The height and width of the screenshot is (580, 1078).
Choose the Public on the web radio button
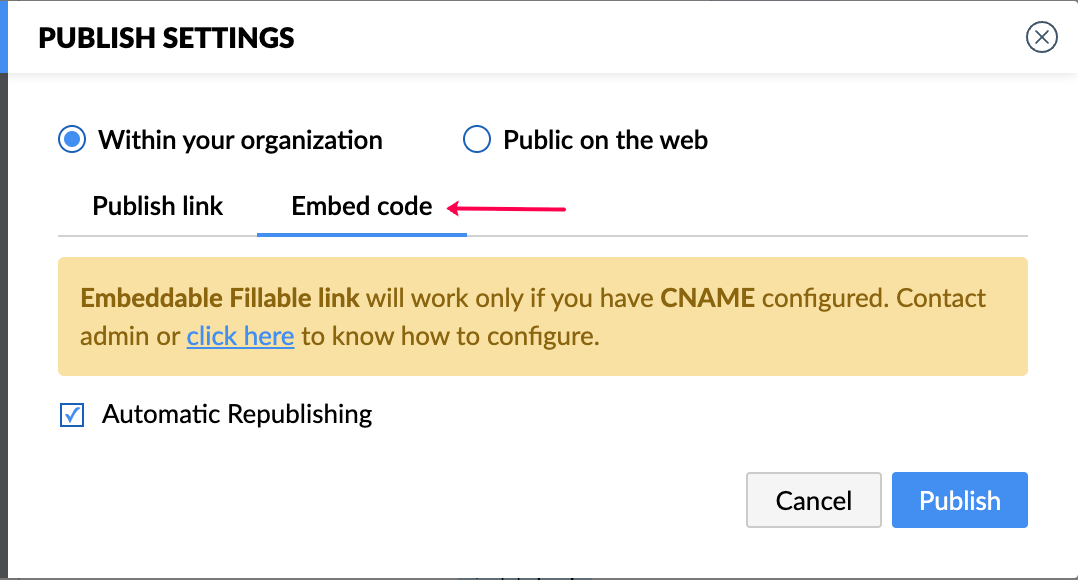pos(477,140)
